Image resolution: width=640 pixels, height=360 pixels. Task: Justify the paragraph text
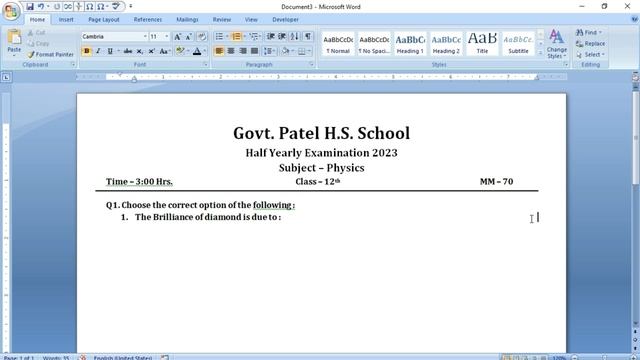tap(255, 51)
